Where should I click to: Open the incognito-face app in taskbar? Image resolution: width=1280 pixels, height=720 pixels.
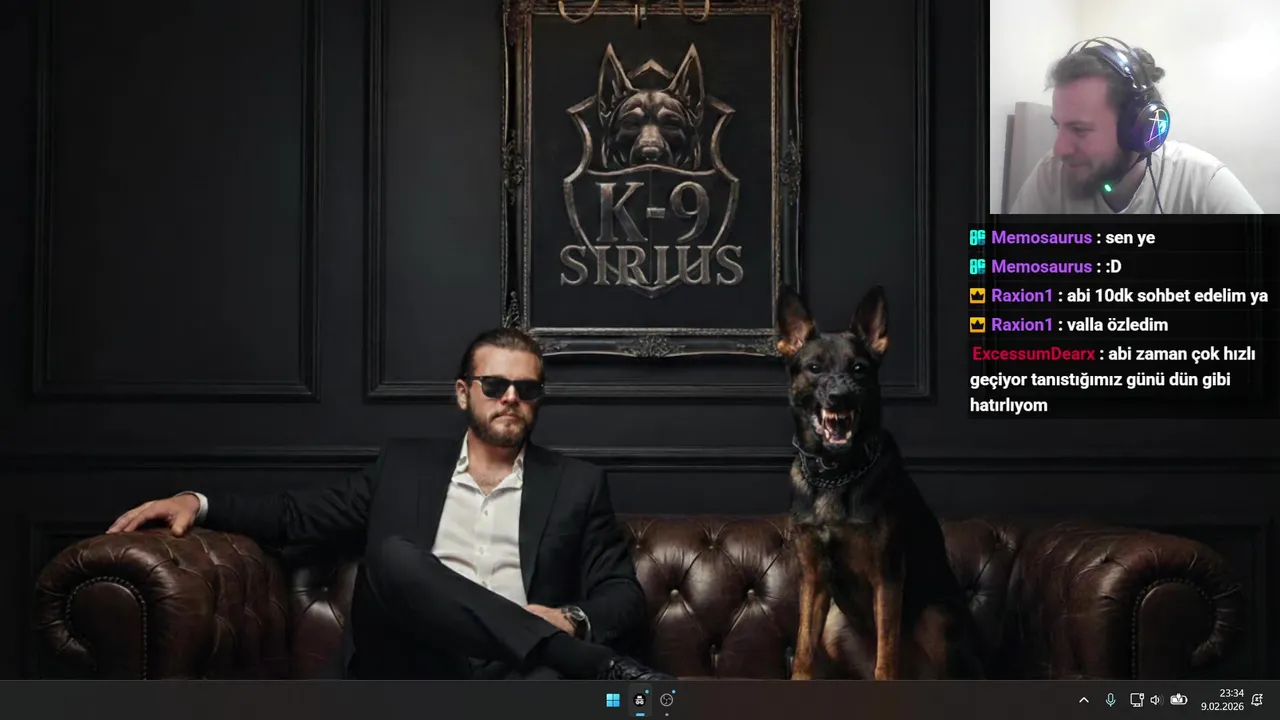640,700
